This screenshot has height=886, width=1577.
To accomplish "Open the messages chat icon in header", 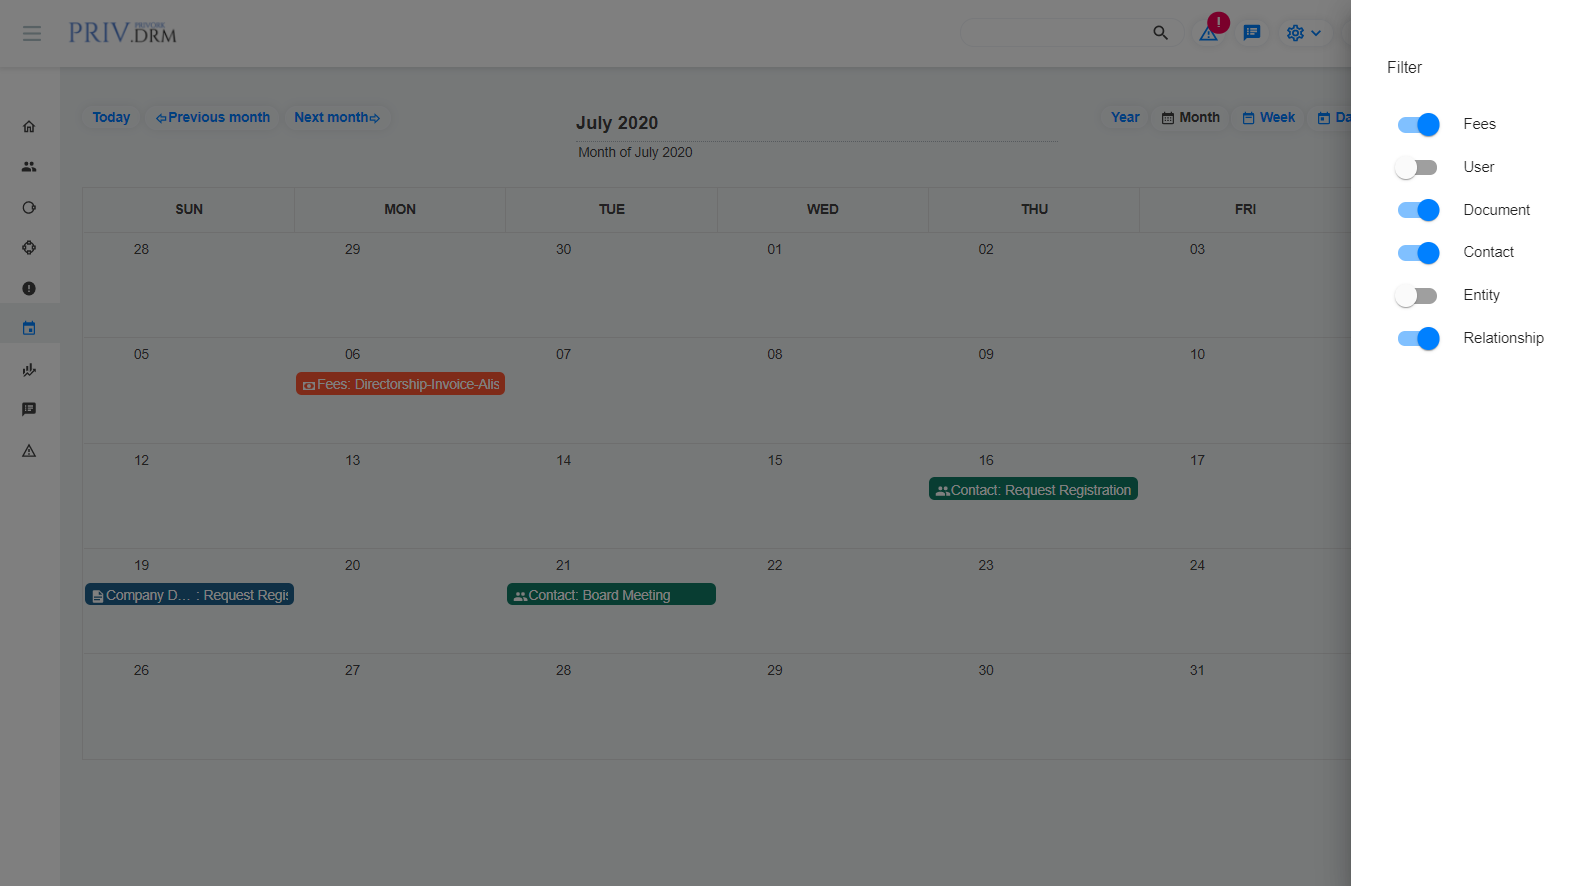I will click(1251, 33).
